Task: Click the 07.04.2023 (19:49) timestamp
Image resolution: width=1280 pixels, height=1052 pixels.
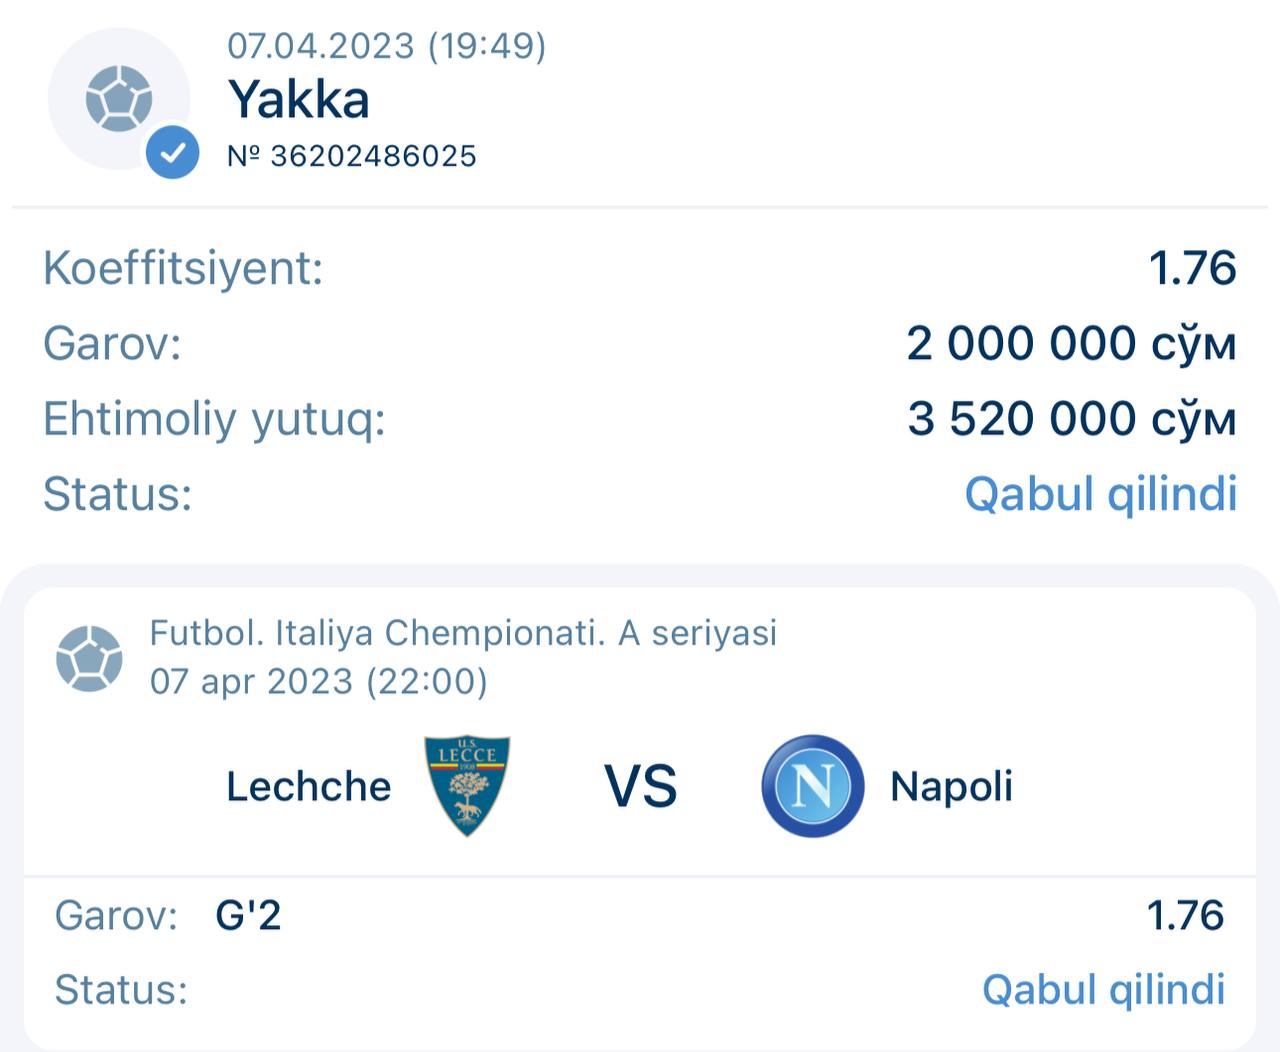Action: tap(386, 46)
